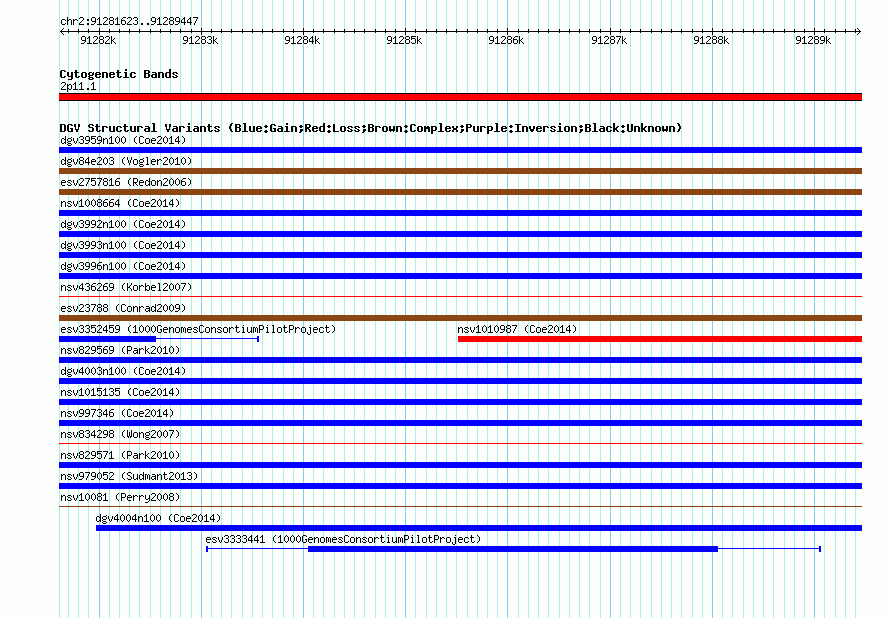Click the thick blue bar of esv3333441
Screen dimensions: 890x618
click(x=513, y=549)
